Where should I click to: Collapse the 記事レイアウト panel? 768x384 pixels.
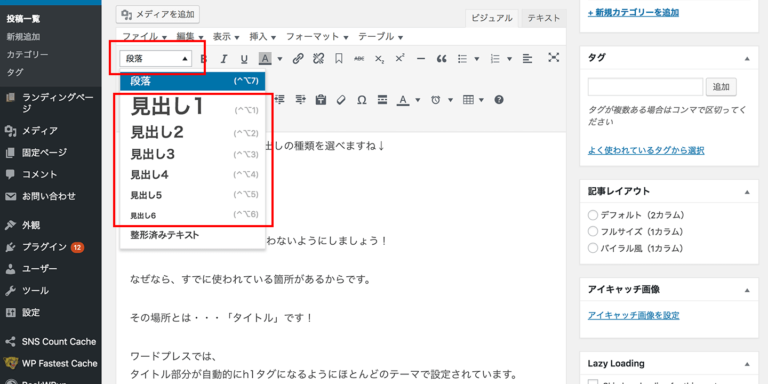[747, 192]
